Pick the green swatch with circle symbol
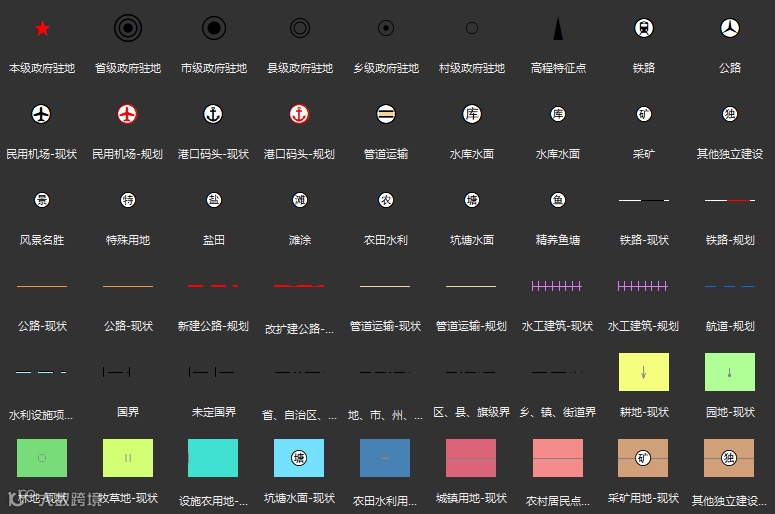This screenshot has width=775, height=514. click(x=42, y=458)
